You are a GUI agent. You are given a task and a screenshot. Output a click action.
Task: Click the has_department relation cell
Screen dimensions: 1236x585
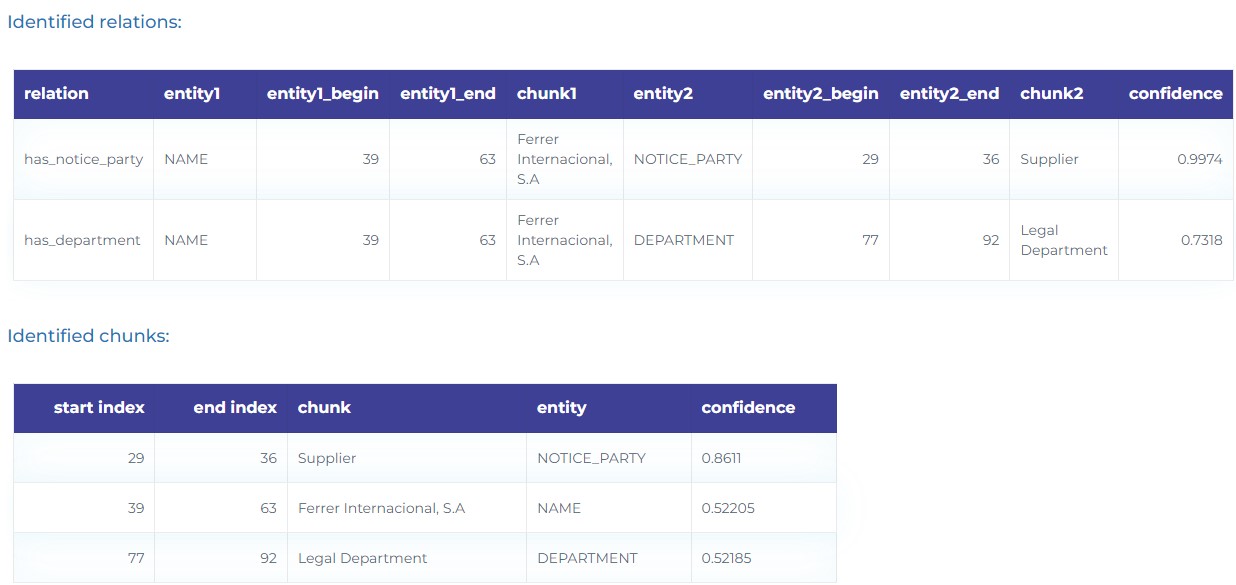tap(82, 240)
